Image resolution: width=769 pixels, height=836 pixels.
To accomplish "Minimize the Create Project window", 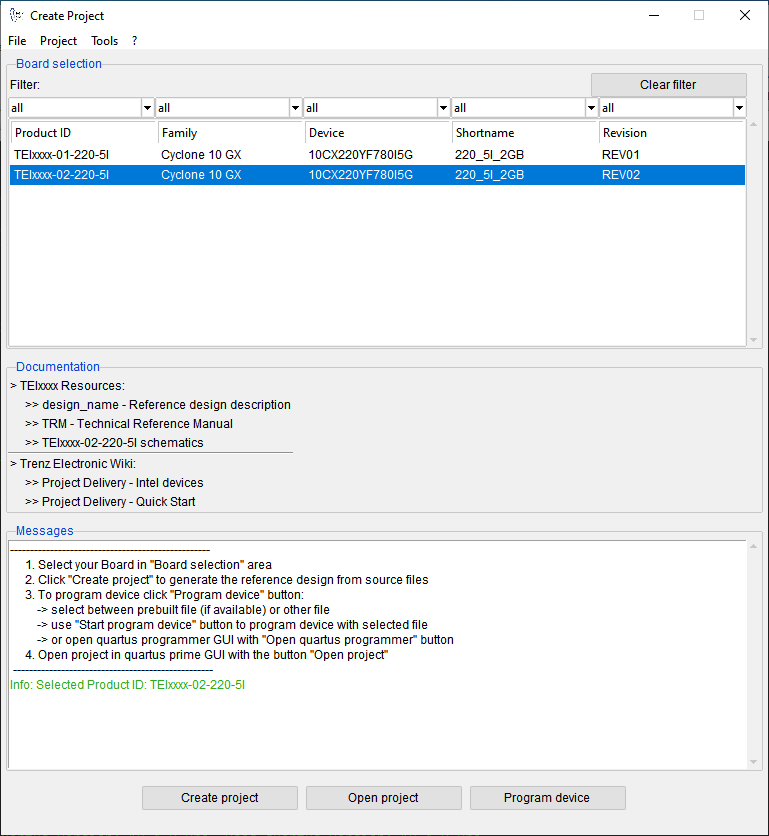I will pos(654,15).
